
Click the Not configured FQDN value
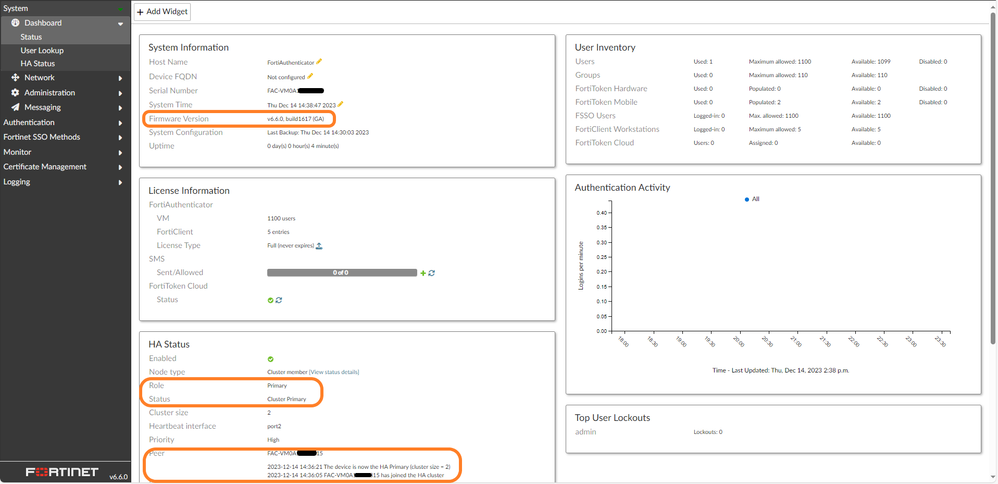(x=286, y=76)
